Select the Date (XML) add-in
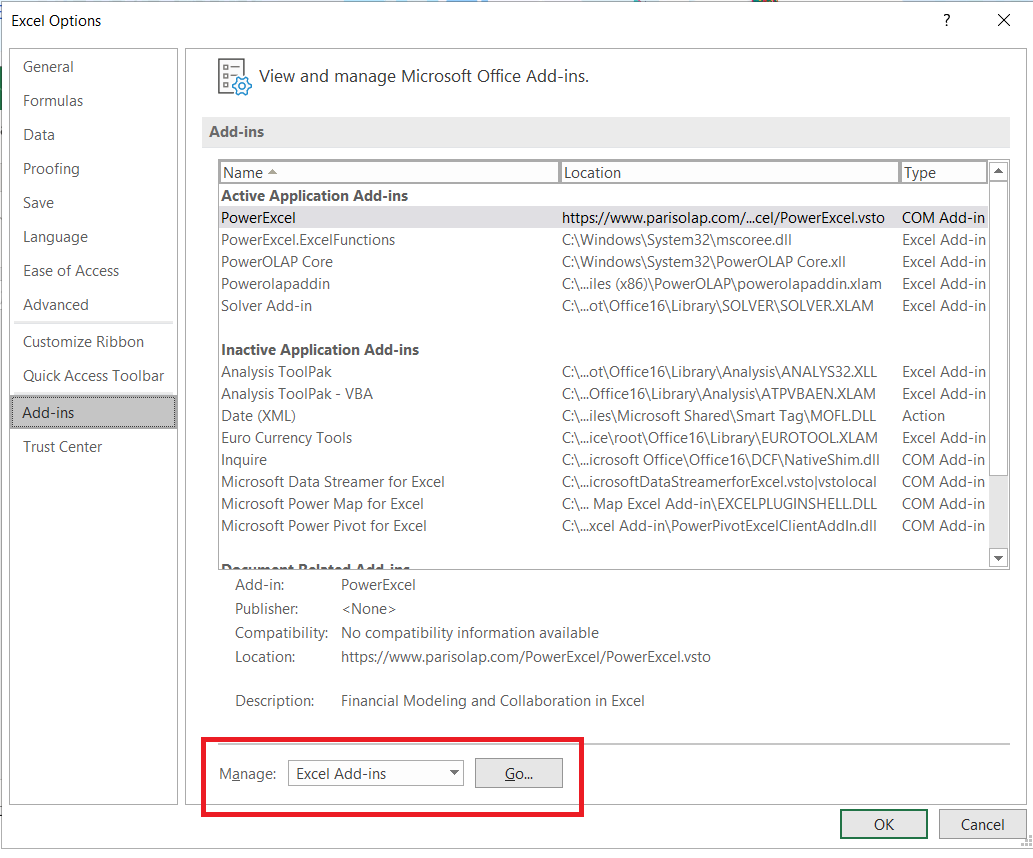This screenshot has width=1033, height=858. (603, 416)
